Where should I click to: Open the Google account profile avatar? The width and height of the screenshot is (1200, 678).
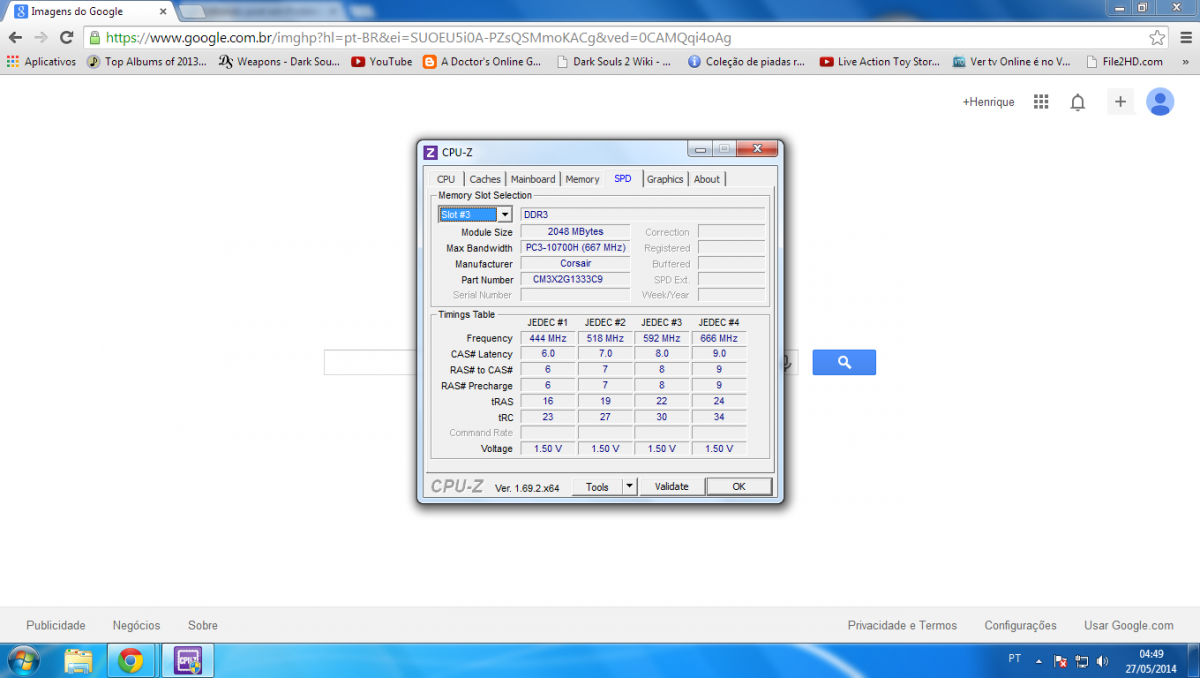pos(1160,102)
